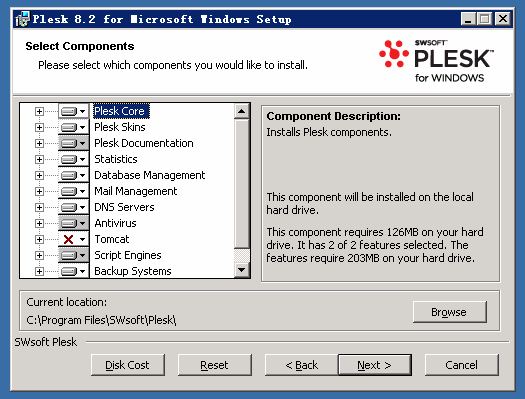This screenshot has width=525, height=399.
Task: Click the install path C:\Program Files\SWsoft\Plesk\
Action: (101, 320)
